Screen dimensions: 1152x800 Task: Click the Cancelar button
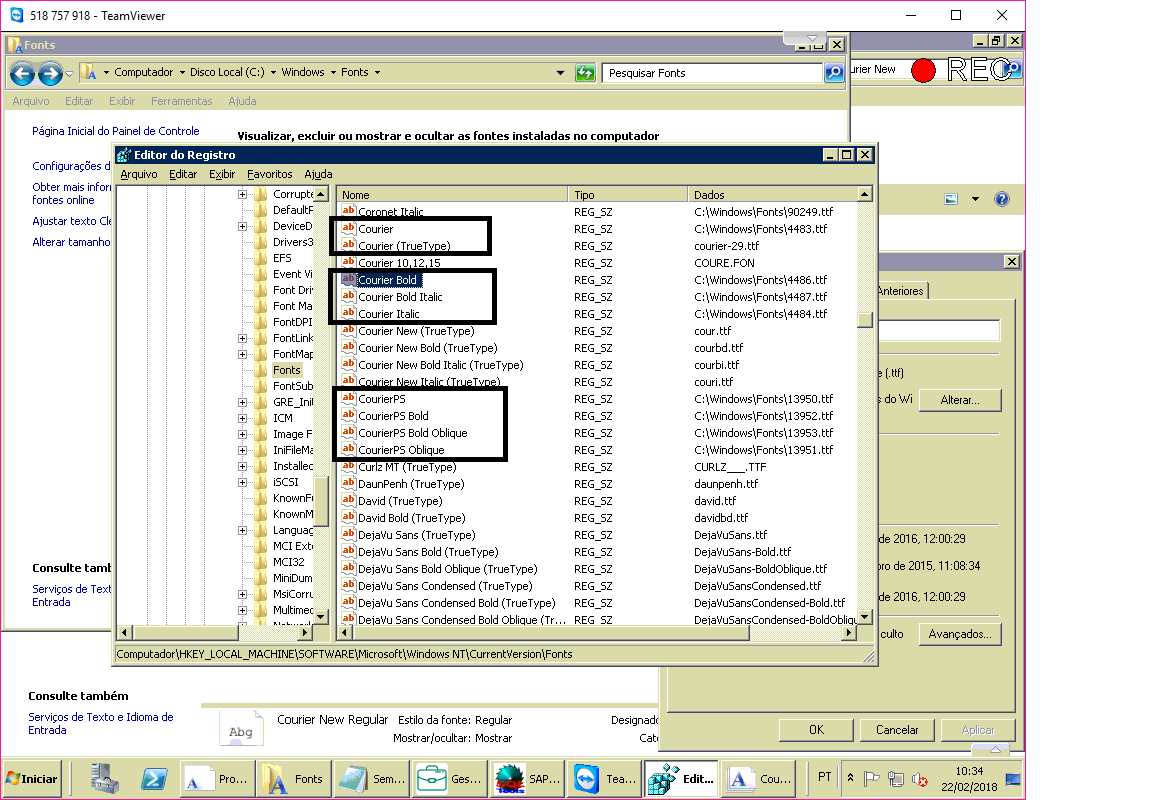tap(896, 730)
